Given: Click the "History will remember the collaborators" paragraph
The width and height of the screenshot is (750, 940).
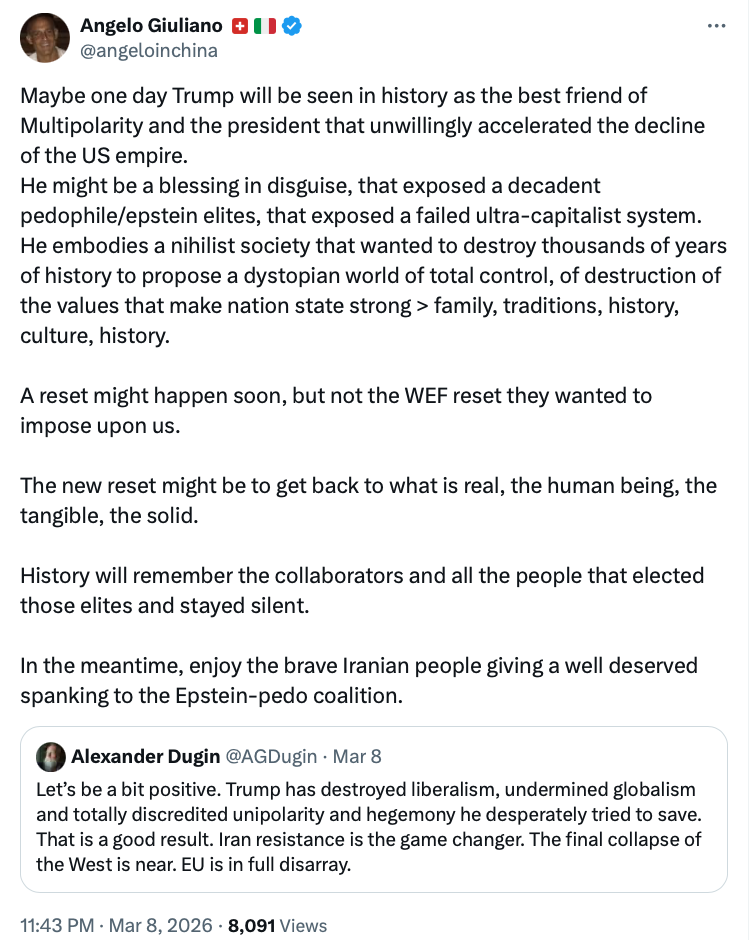Looking at the screenshot, I should point(362,590).
